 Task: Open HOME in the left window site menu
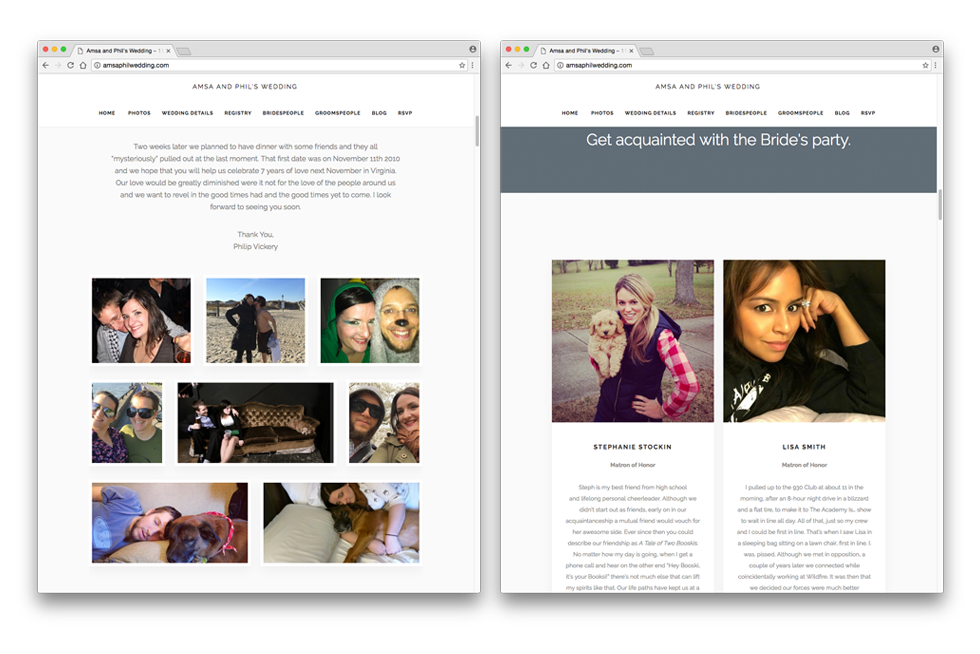click(x=107, y=113)
